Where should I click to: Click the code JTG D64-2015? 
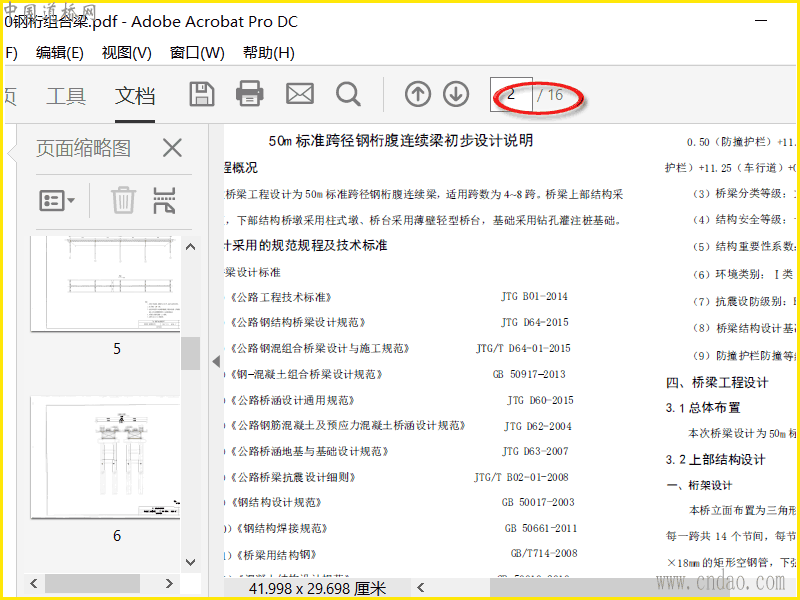click(535, 322)
